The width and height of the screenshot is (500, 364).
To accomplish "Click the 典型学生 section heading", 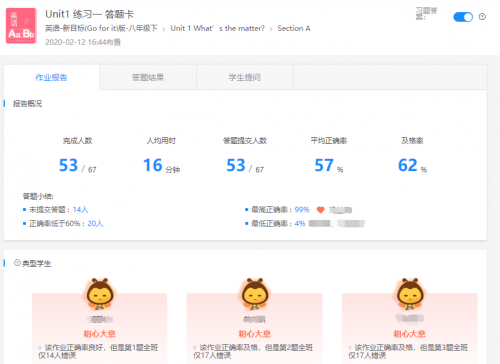I will point(37,263).
